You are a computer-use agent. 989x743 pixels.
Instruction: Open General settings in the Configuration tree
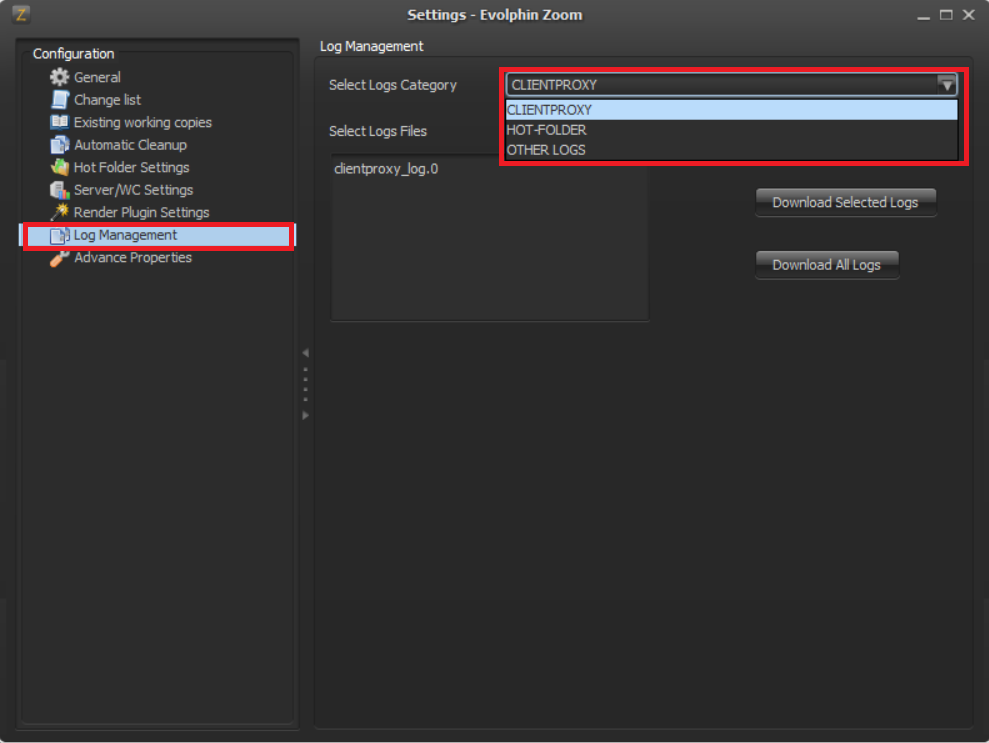(97, 77)
